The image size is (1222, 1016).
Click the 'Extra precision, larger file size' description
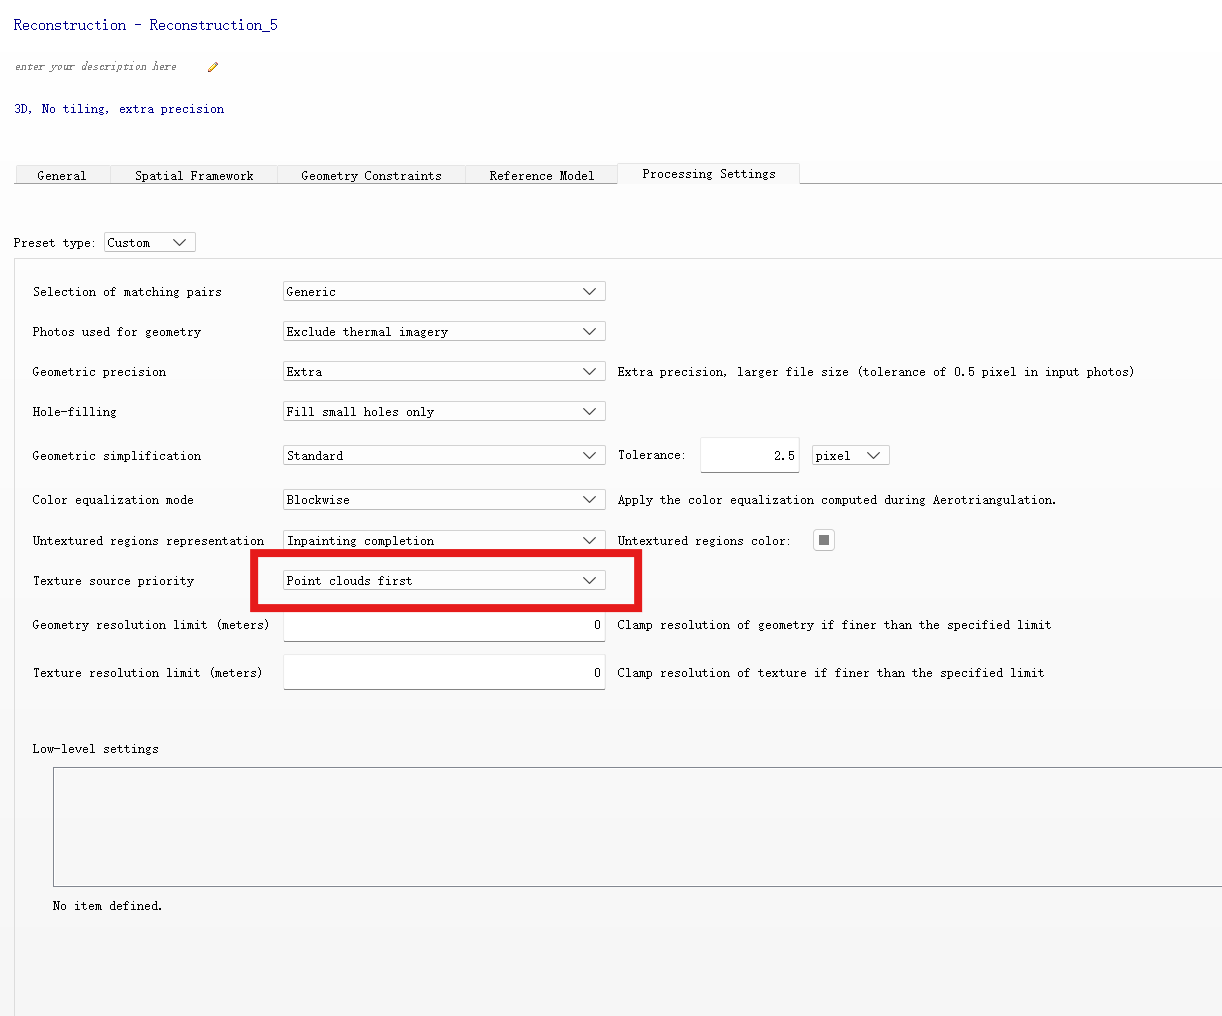point(876,372)
